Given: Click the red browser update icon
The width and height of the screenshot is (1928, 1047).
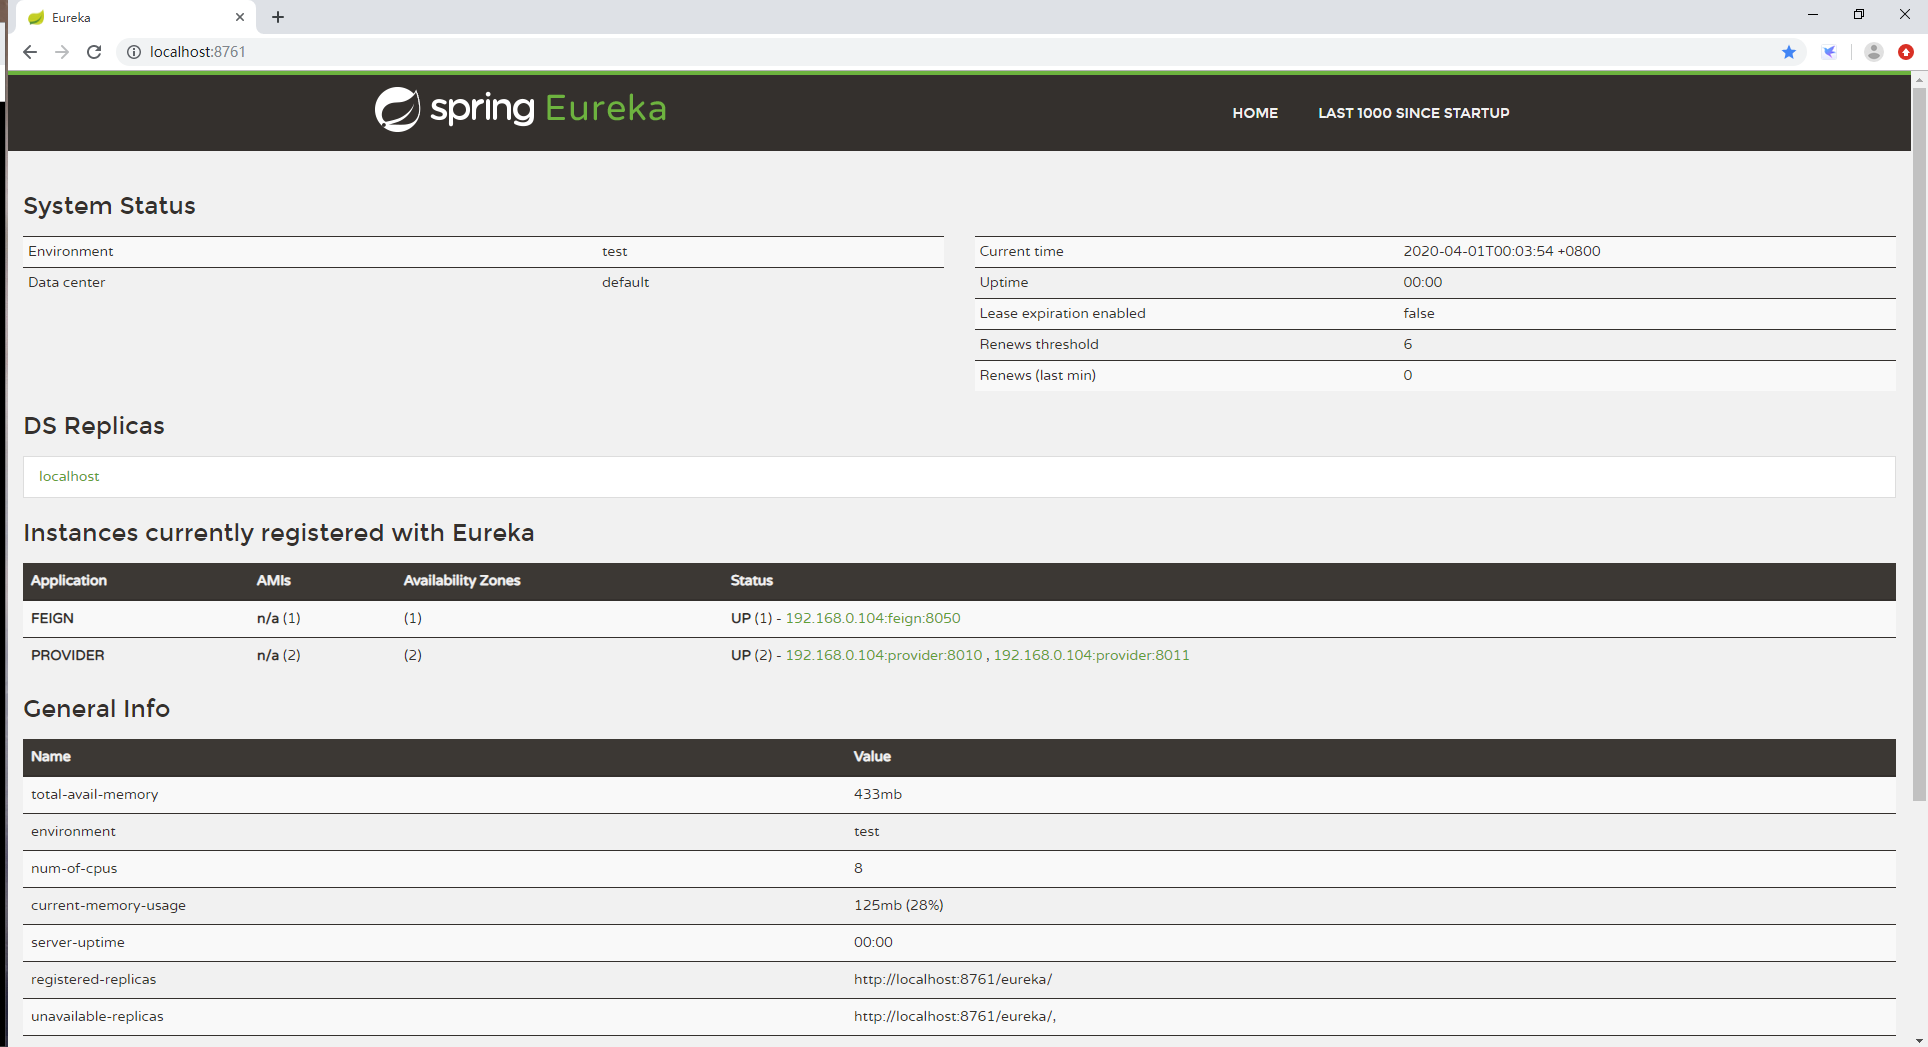Looking at the screenshot, I should 1906,52.
